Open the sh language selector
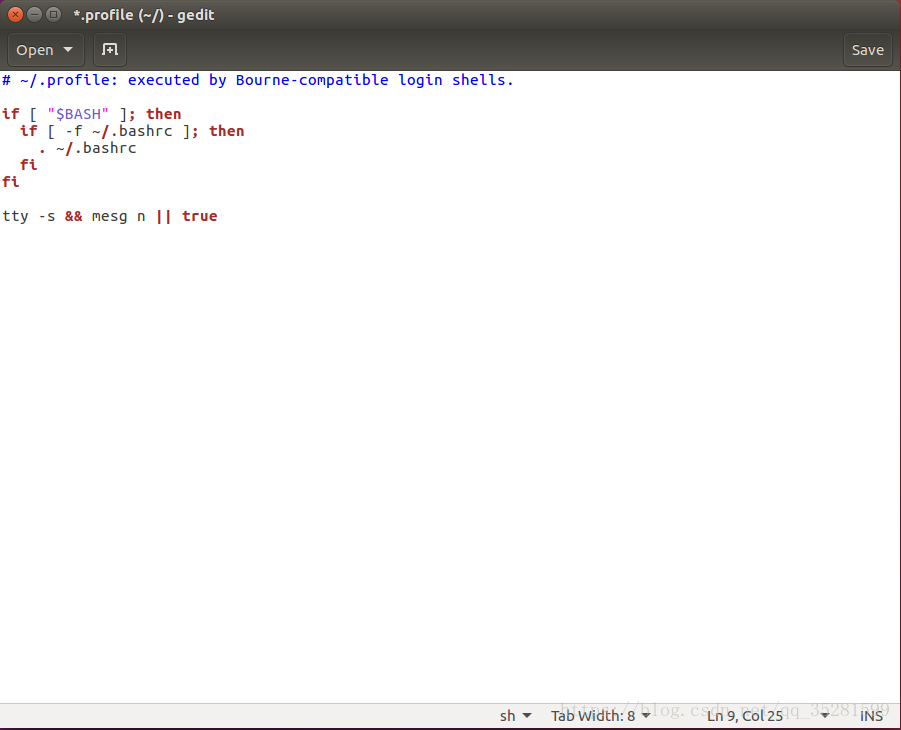 515,716
